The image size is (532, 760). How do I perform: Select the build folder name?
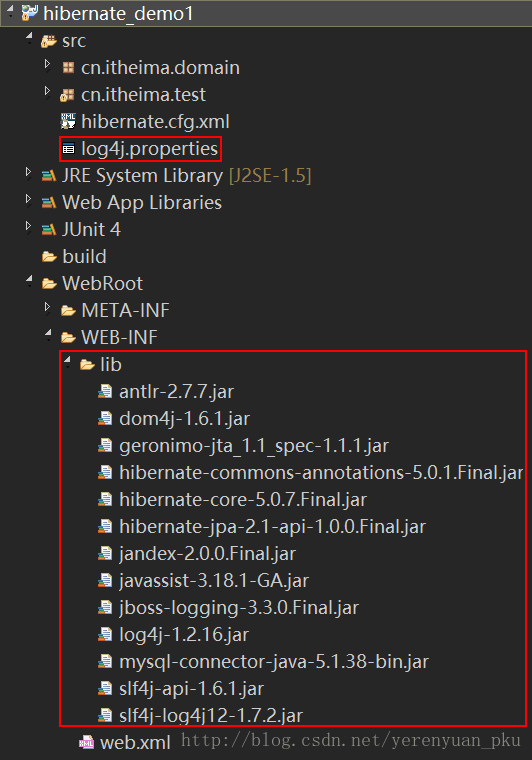click(x=84, y=256)
